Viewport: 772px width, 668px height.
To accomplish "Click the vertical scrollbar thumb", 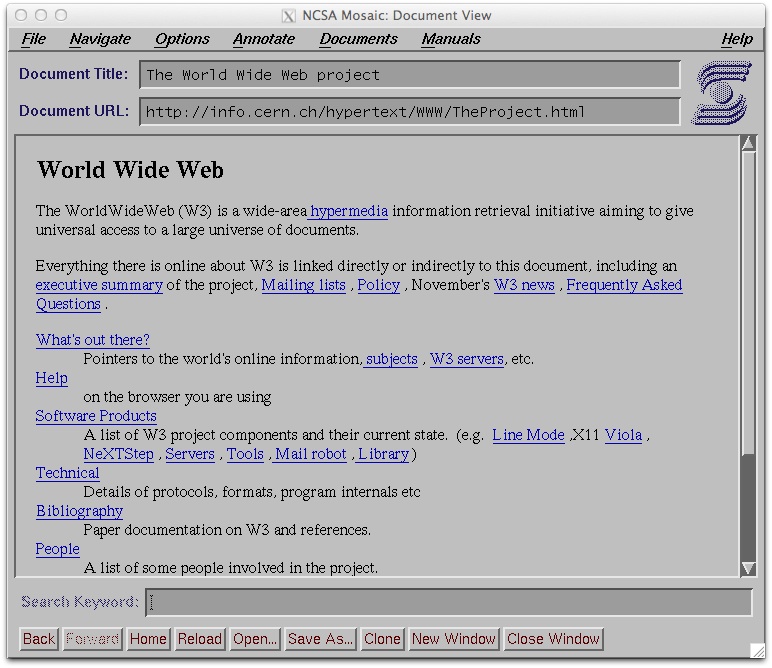I will (x=748, y=303).
